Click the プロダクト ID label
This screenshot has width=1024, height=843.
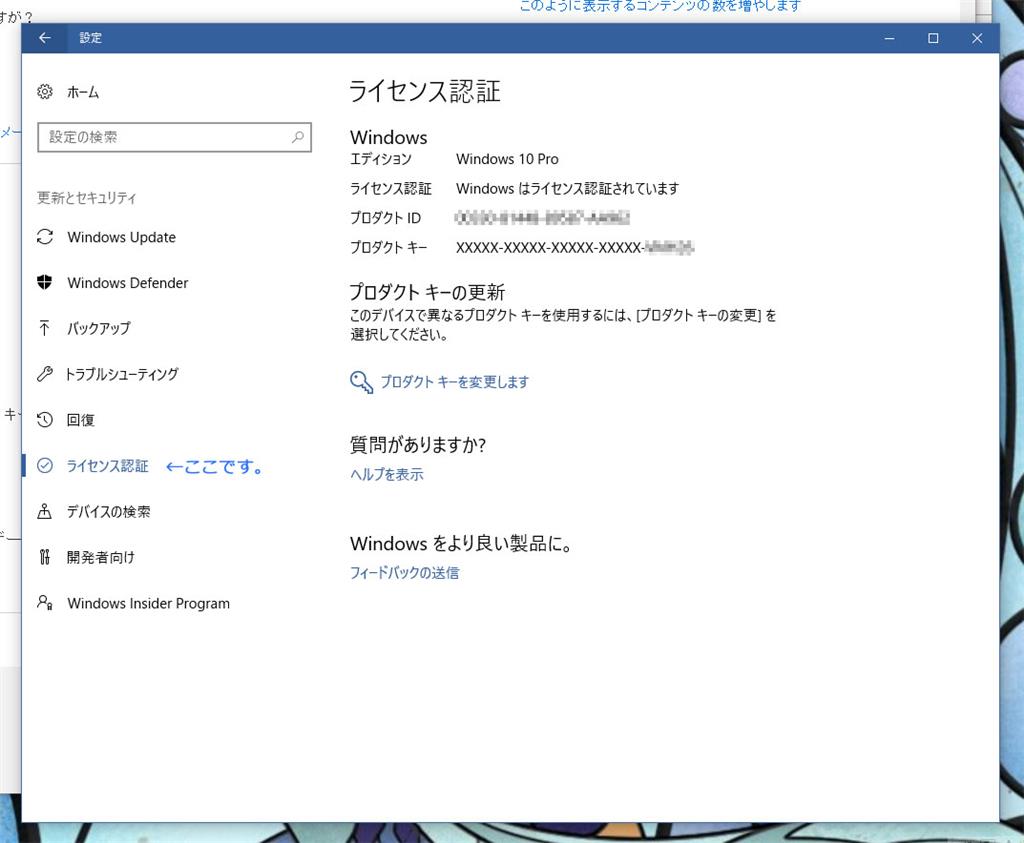tap(385, 217)
